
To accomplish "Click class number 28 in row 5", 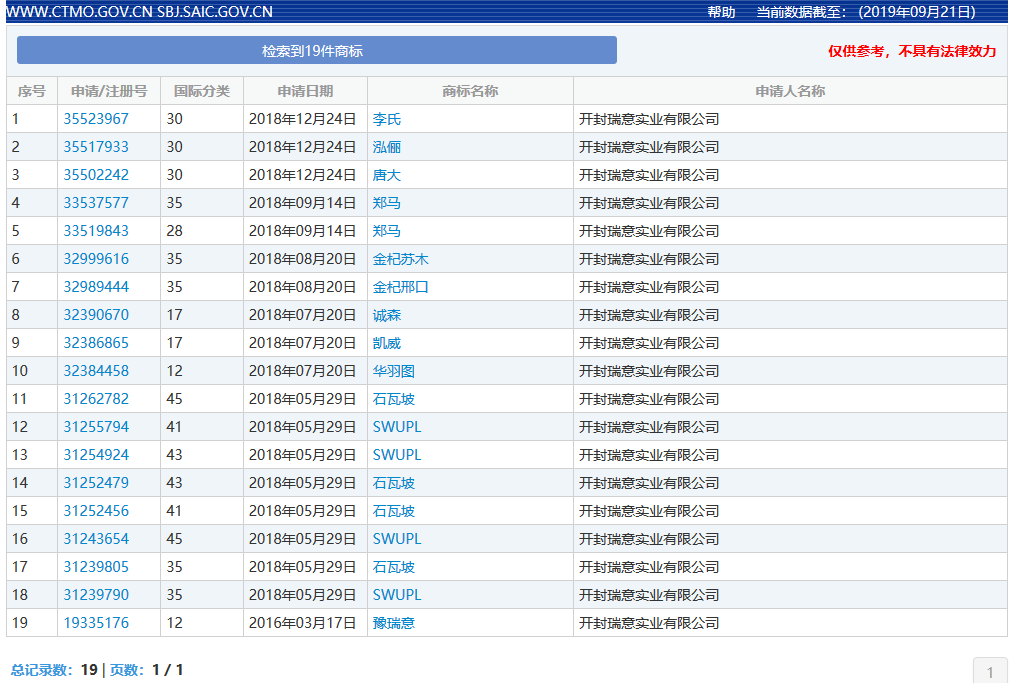I will (175, 231).
